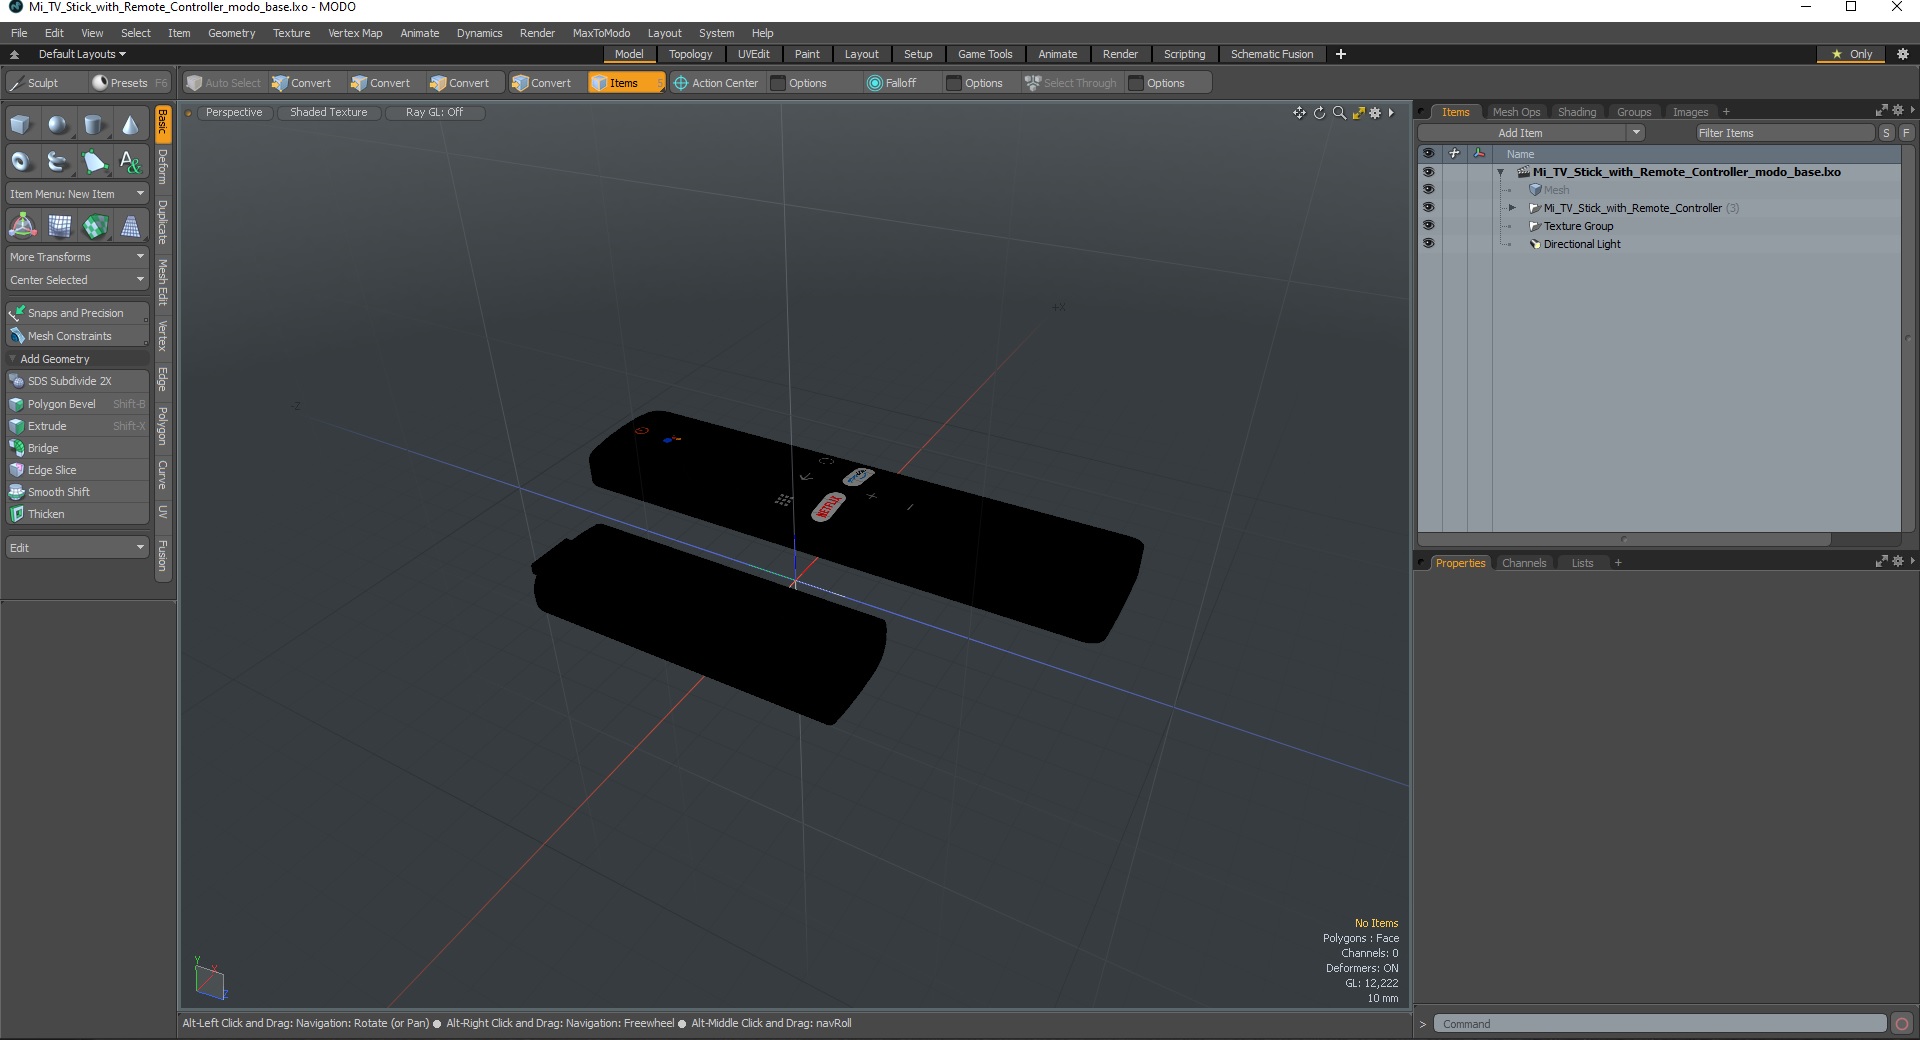The height and width of the screenshot is (1040, 1920).
Task: Activate the Thicken tool
Action: pyautogui.click(x=77, y=514)
